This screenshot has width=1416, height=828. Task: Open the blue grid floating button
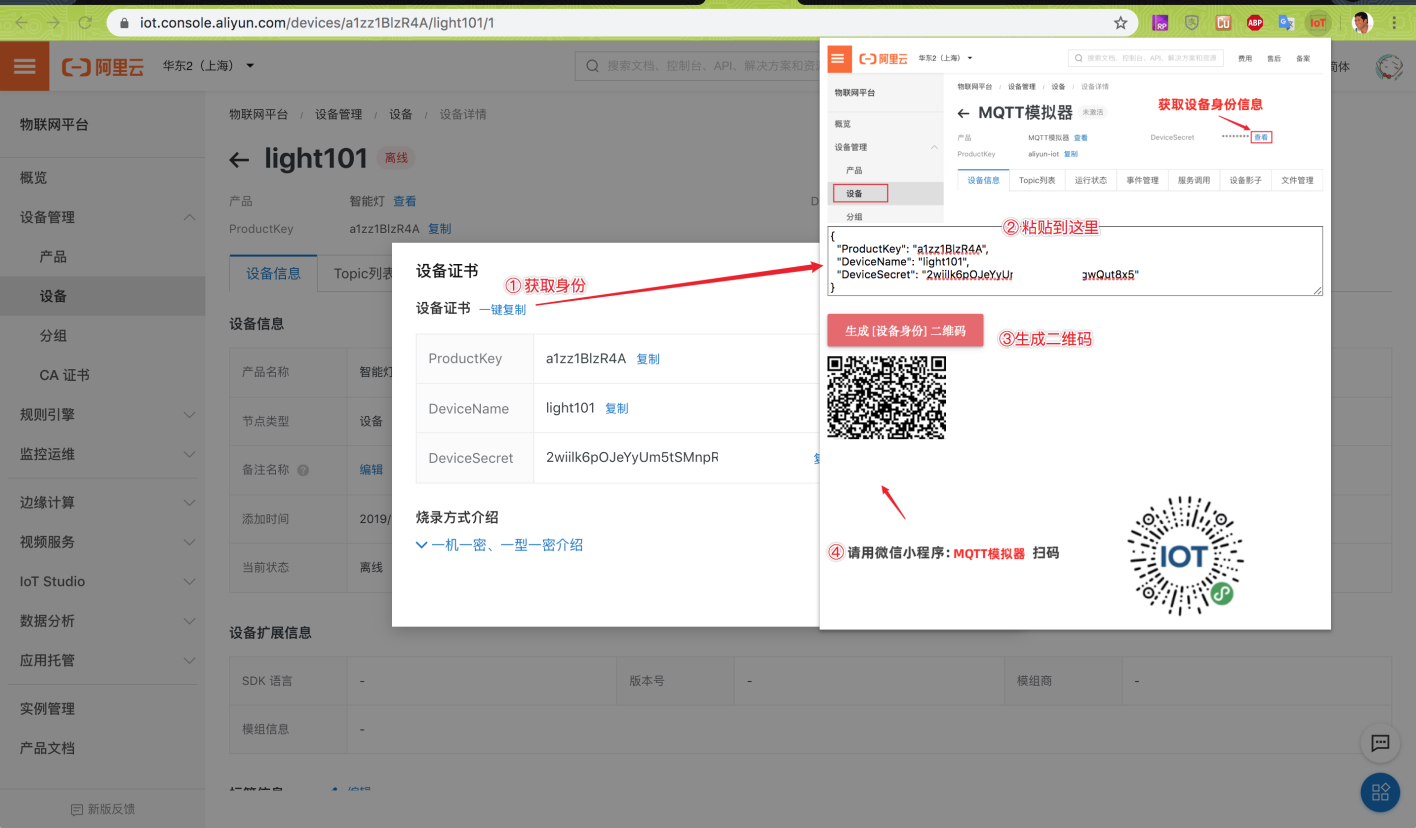tap(1381, 792)
